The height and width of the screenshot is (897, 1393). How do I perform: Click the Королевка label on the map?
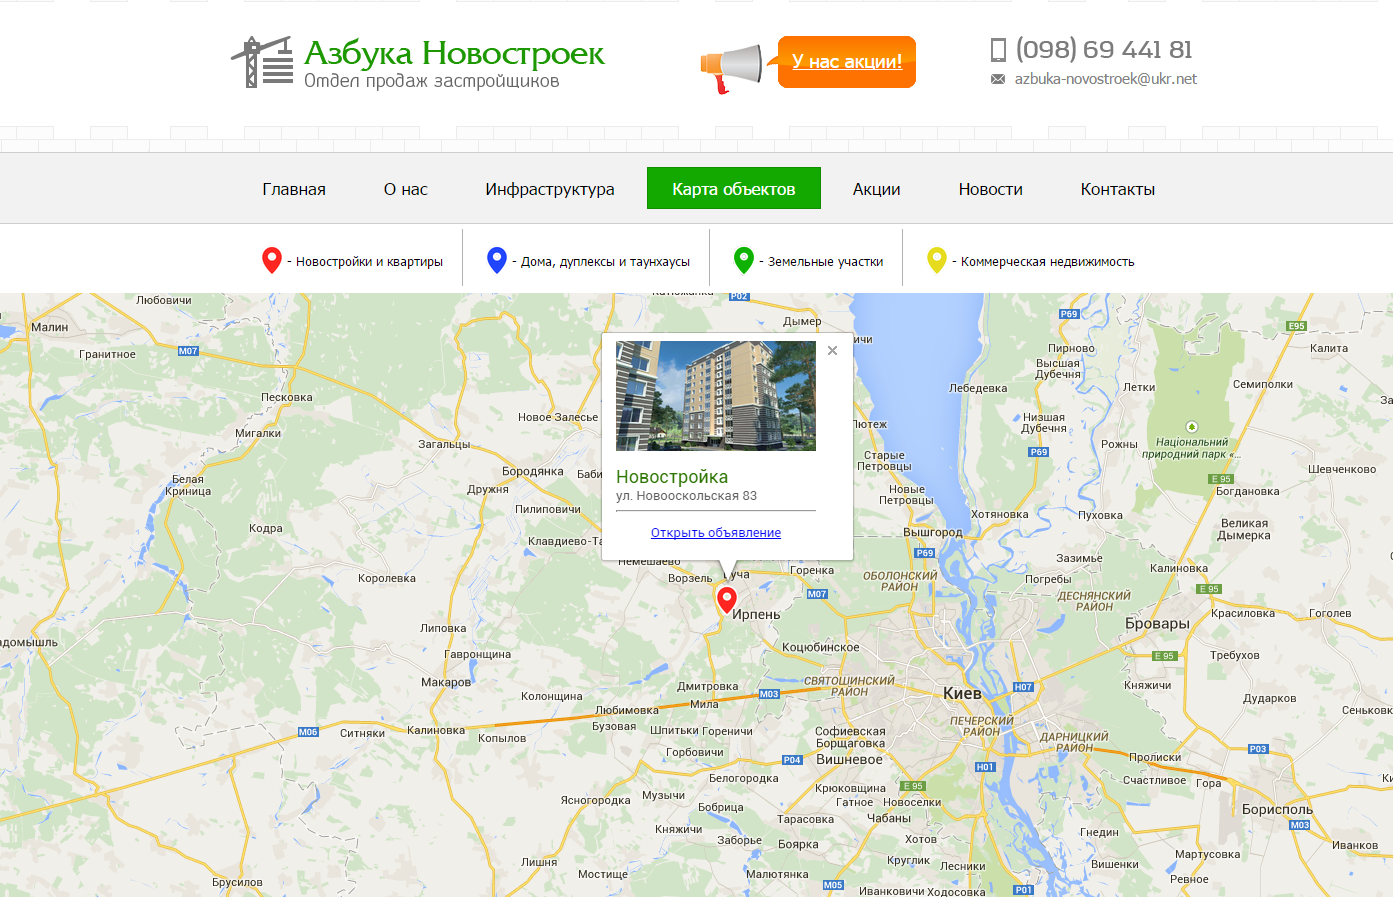[387, 578]
